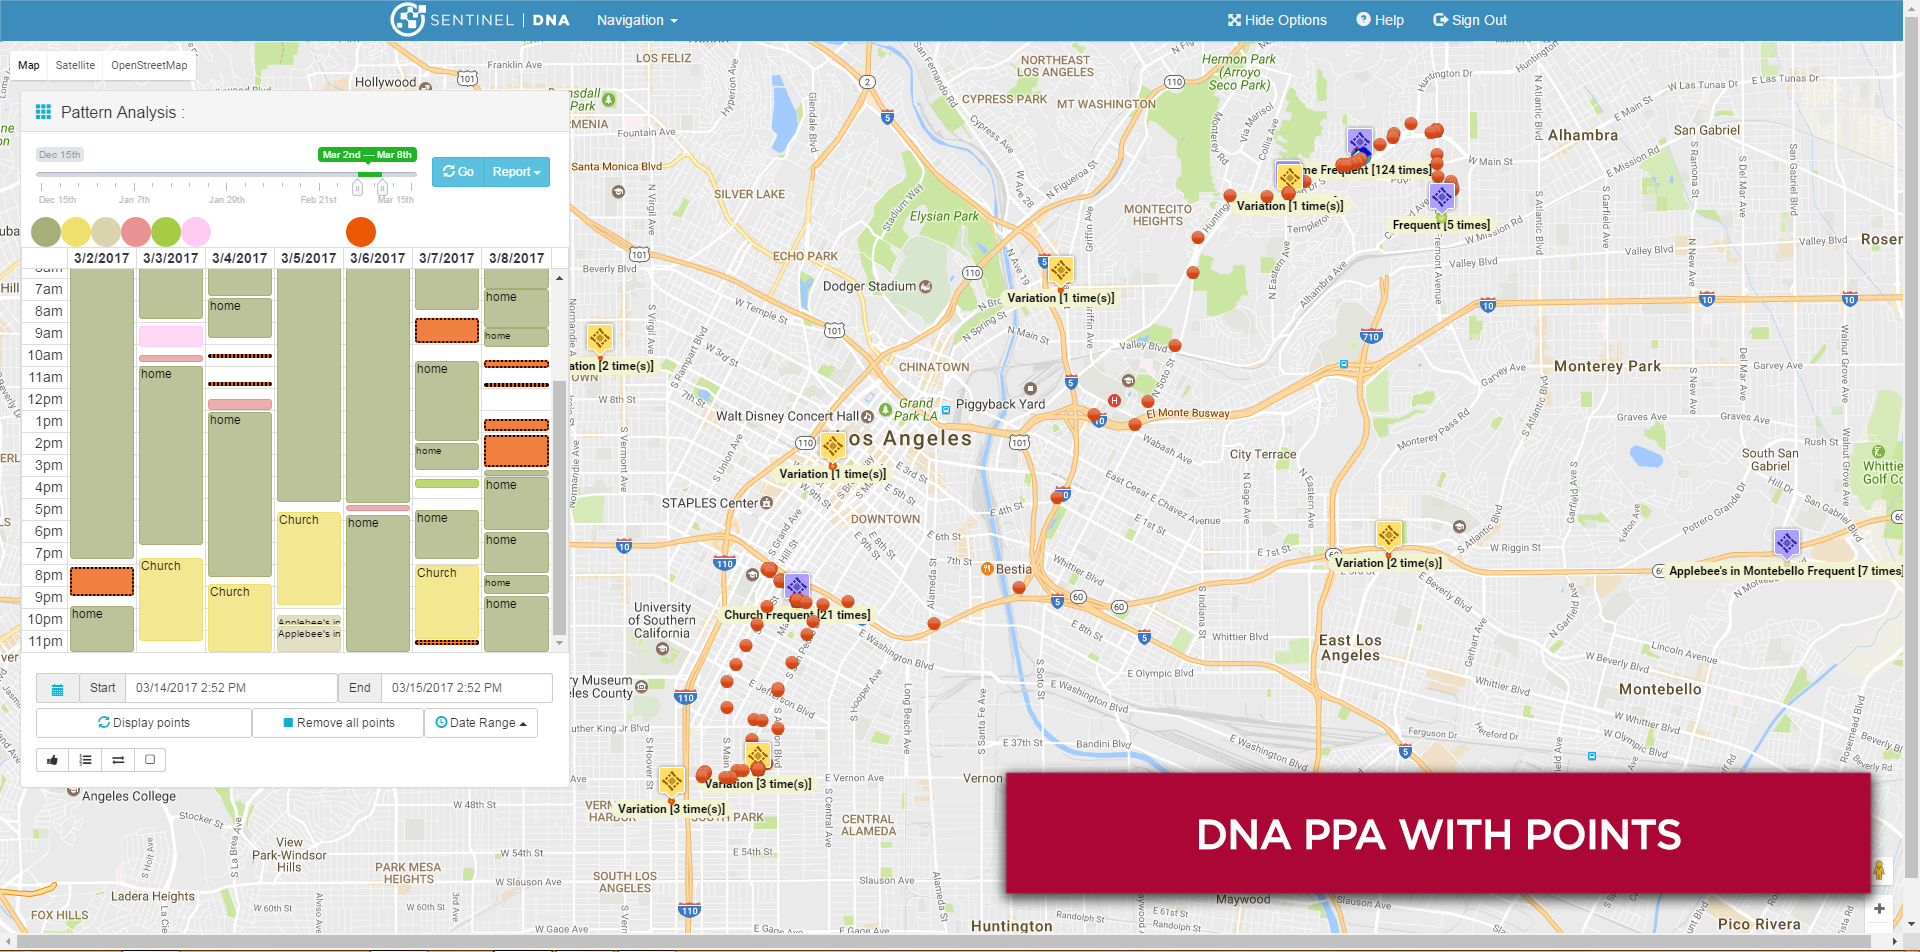
Task: Select the light pink color swatch
Action: pyautogui.click(x=196, y=232)
